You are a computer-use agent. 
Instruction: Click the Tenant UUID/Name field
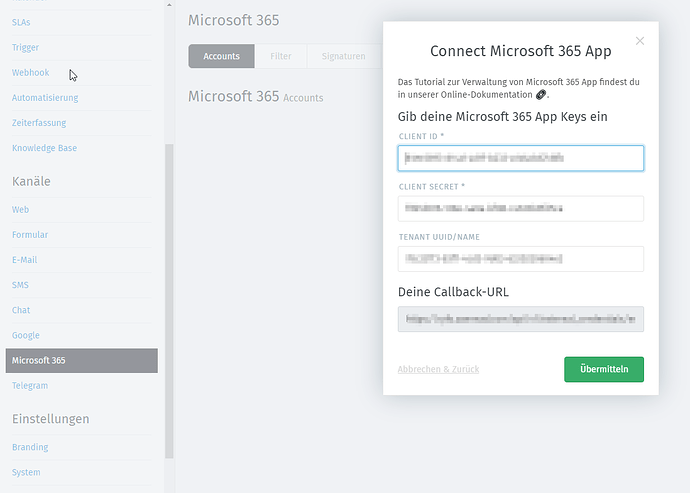[521, 258]
